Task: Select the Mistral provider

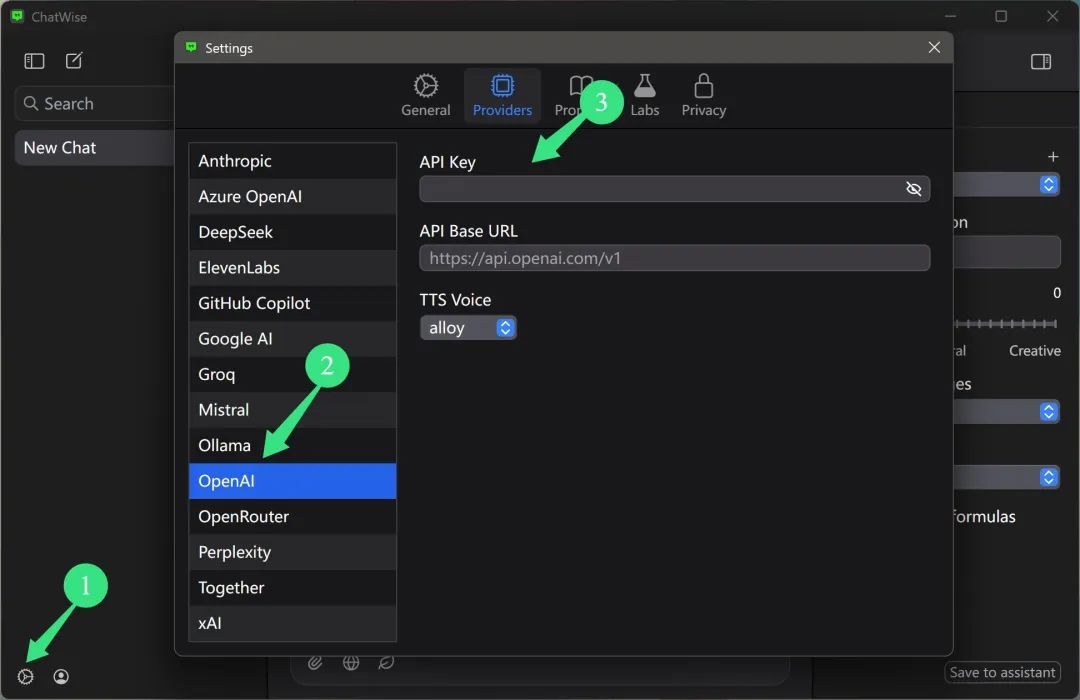Action: tap(293, 410)
